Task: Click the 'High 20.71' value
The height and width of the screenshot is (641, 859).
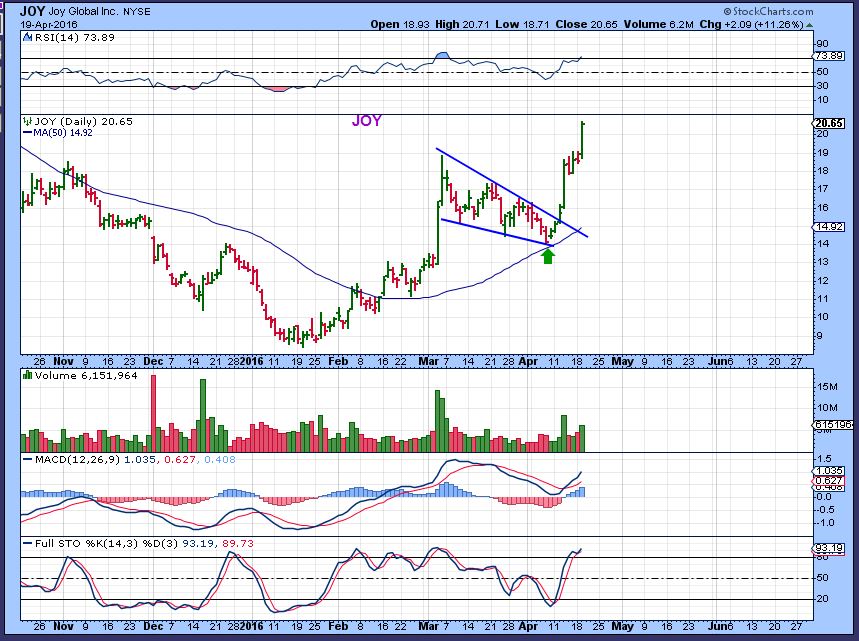Action: coord(462,24)
